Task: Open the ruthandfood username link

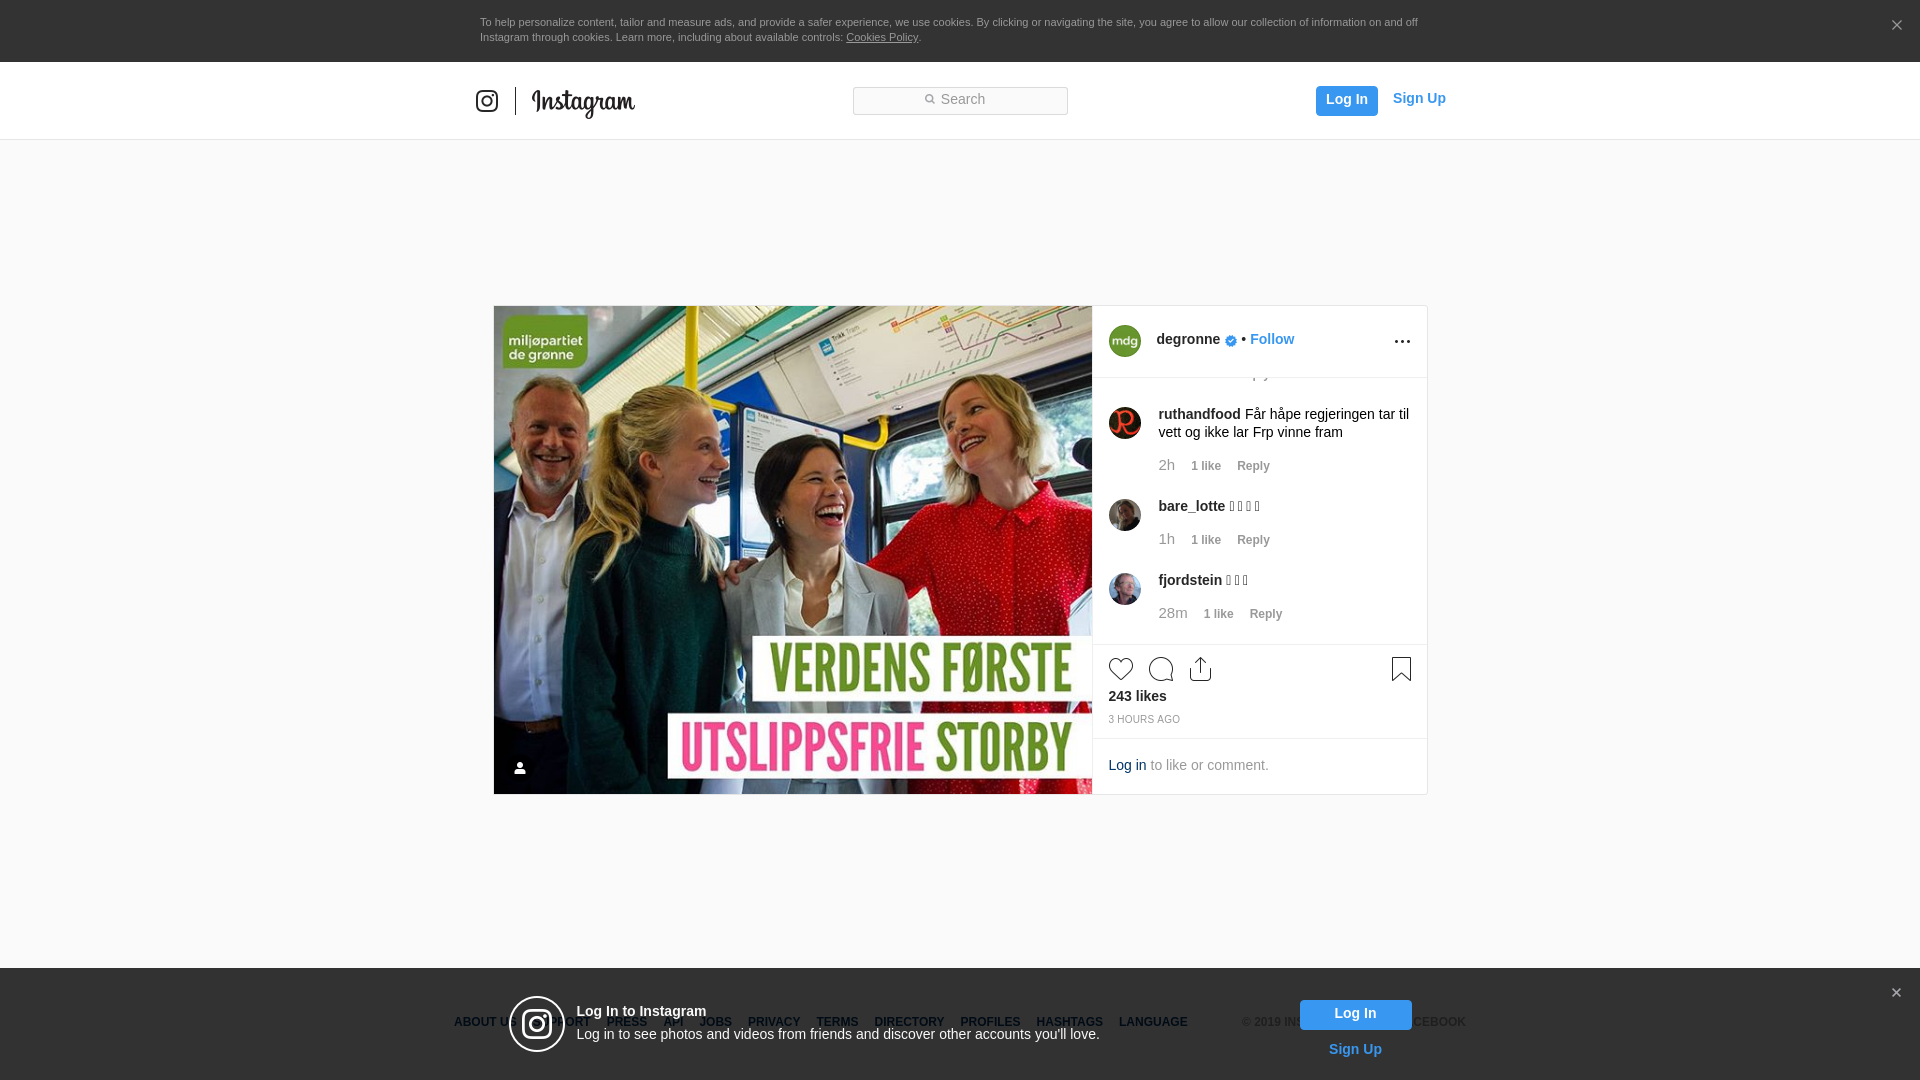Action: point(1199,414)
